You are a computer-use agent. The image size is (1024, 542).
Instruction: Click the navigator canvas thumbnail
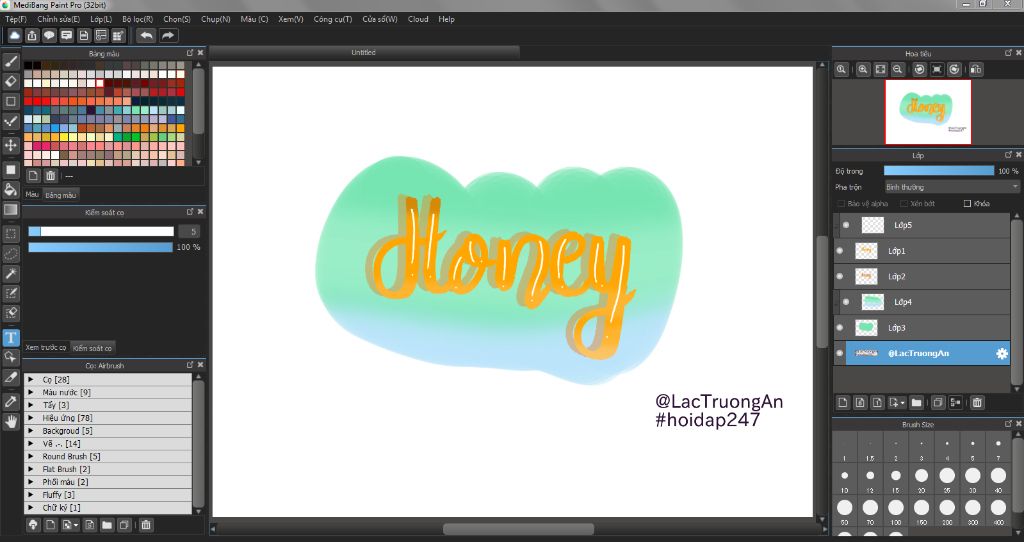coord(927,112)
